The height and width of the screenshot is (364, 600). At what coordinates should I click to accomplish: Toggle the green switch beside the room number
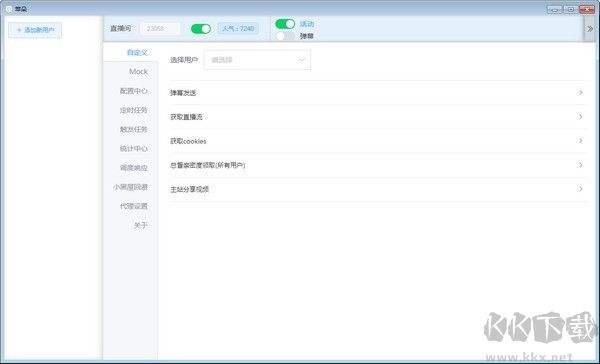point(201,29)
